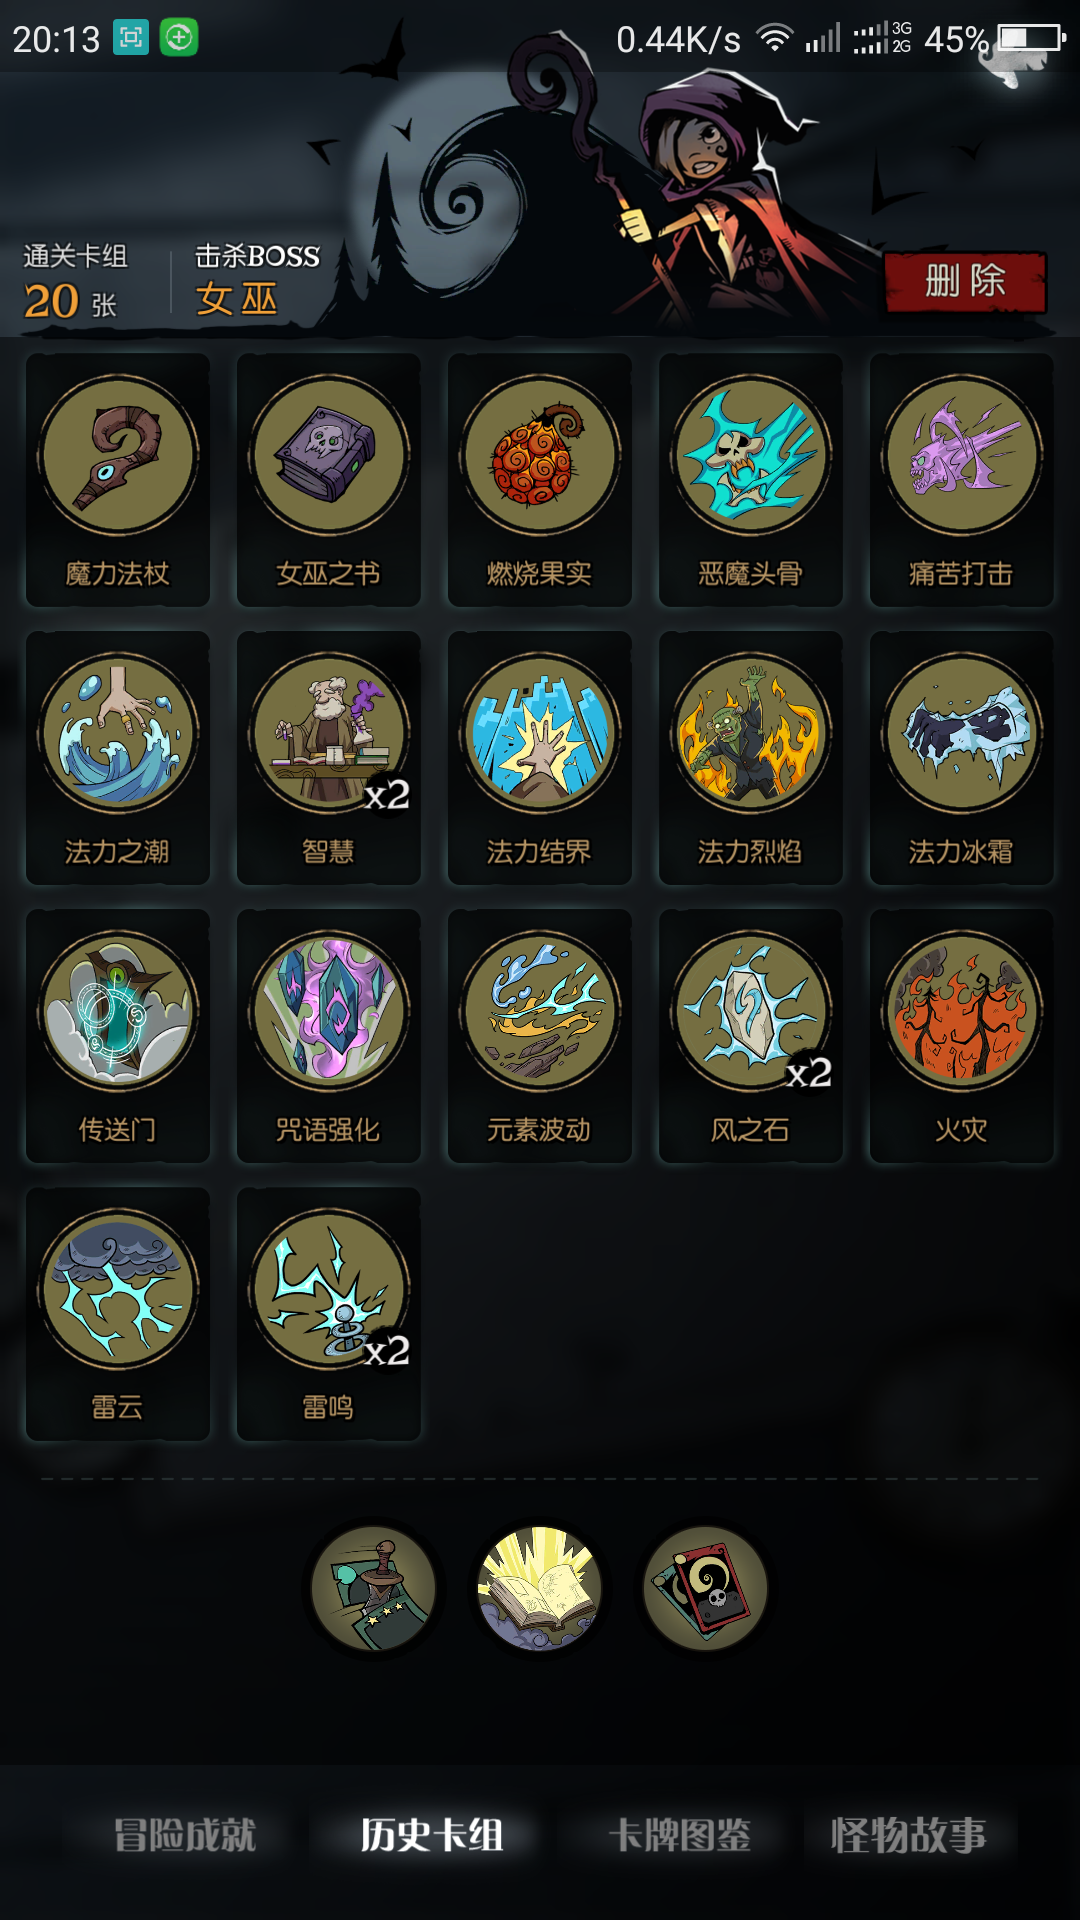Image resolution: width=1080 pixels, height=1920 pixels.
Task: Open the 卡牌图鉴 tab
Action: click(x=680, y=1835)
